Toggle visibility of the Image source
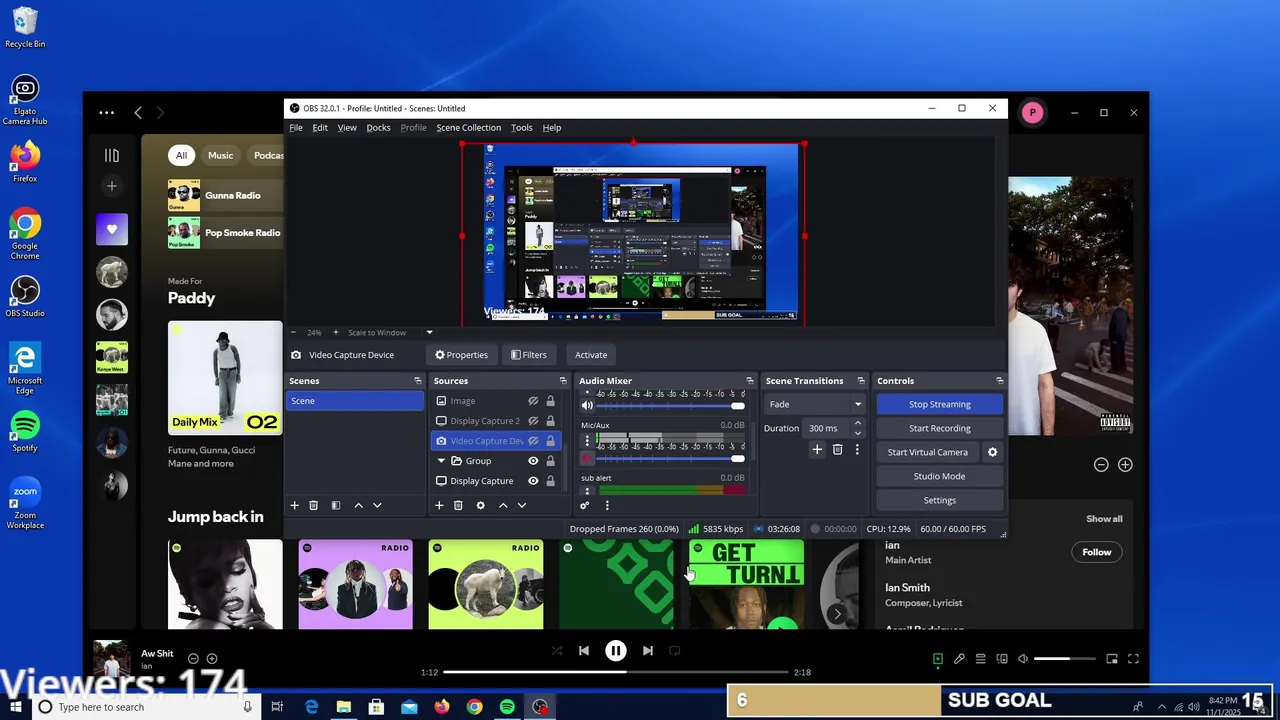The width and height of the screenshot is (1280, 720). (533, 401)
